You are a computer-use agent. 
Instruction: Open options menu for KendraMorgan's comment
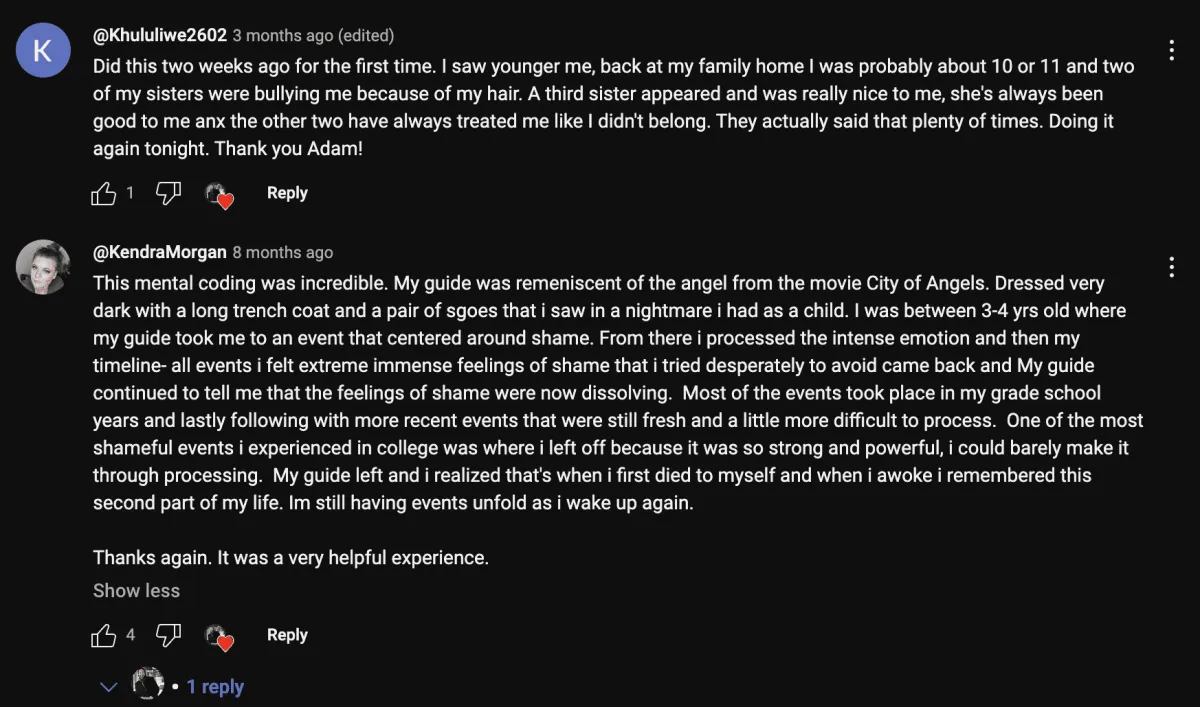1171,267
